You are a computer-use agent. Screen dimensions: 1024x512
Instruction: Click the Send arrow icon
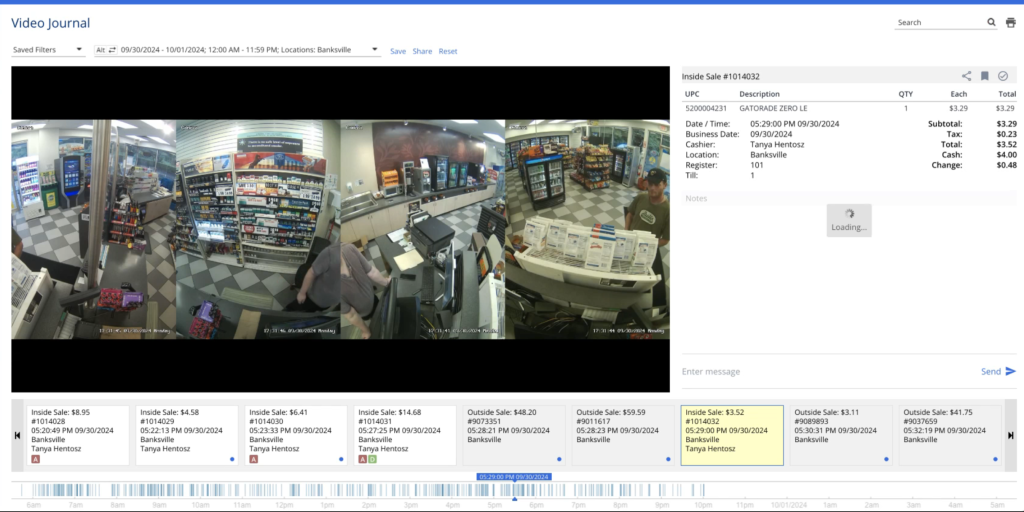[x=1010, y=371]
